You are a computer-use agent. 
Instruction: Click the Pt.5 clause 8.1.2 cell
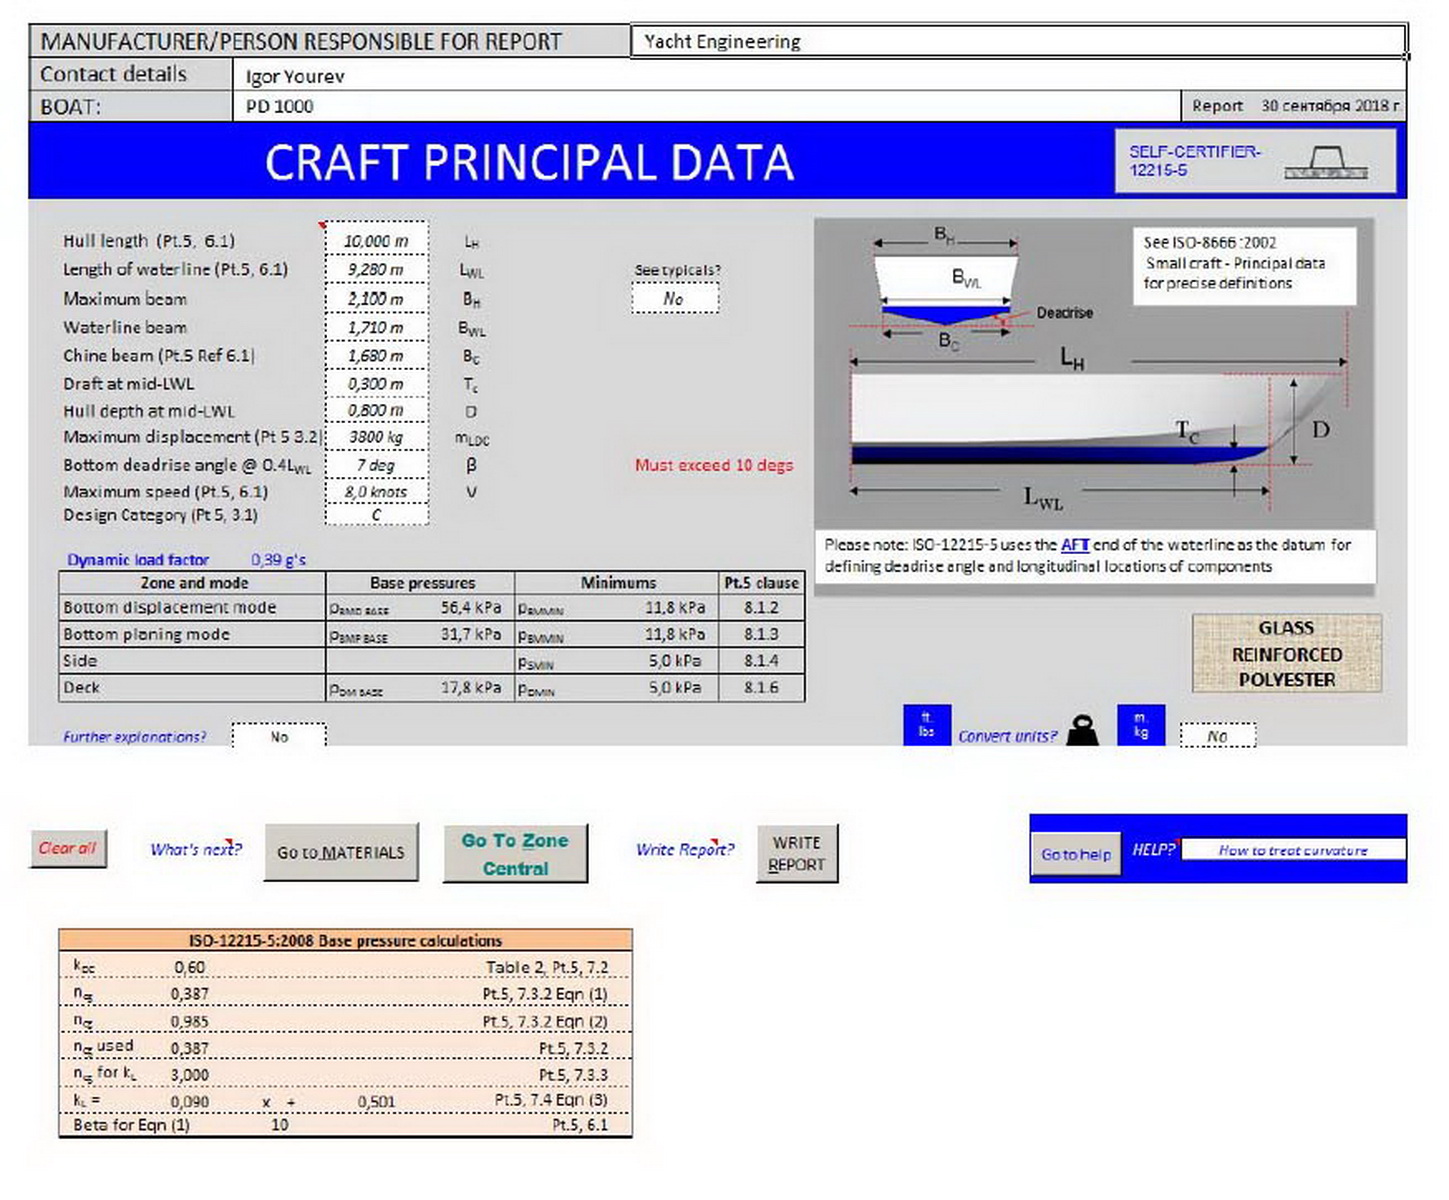(x=761, y=607)
